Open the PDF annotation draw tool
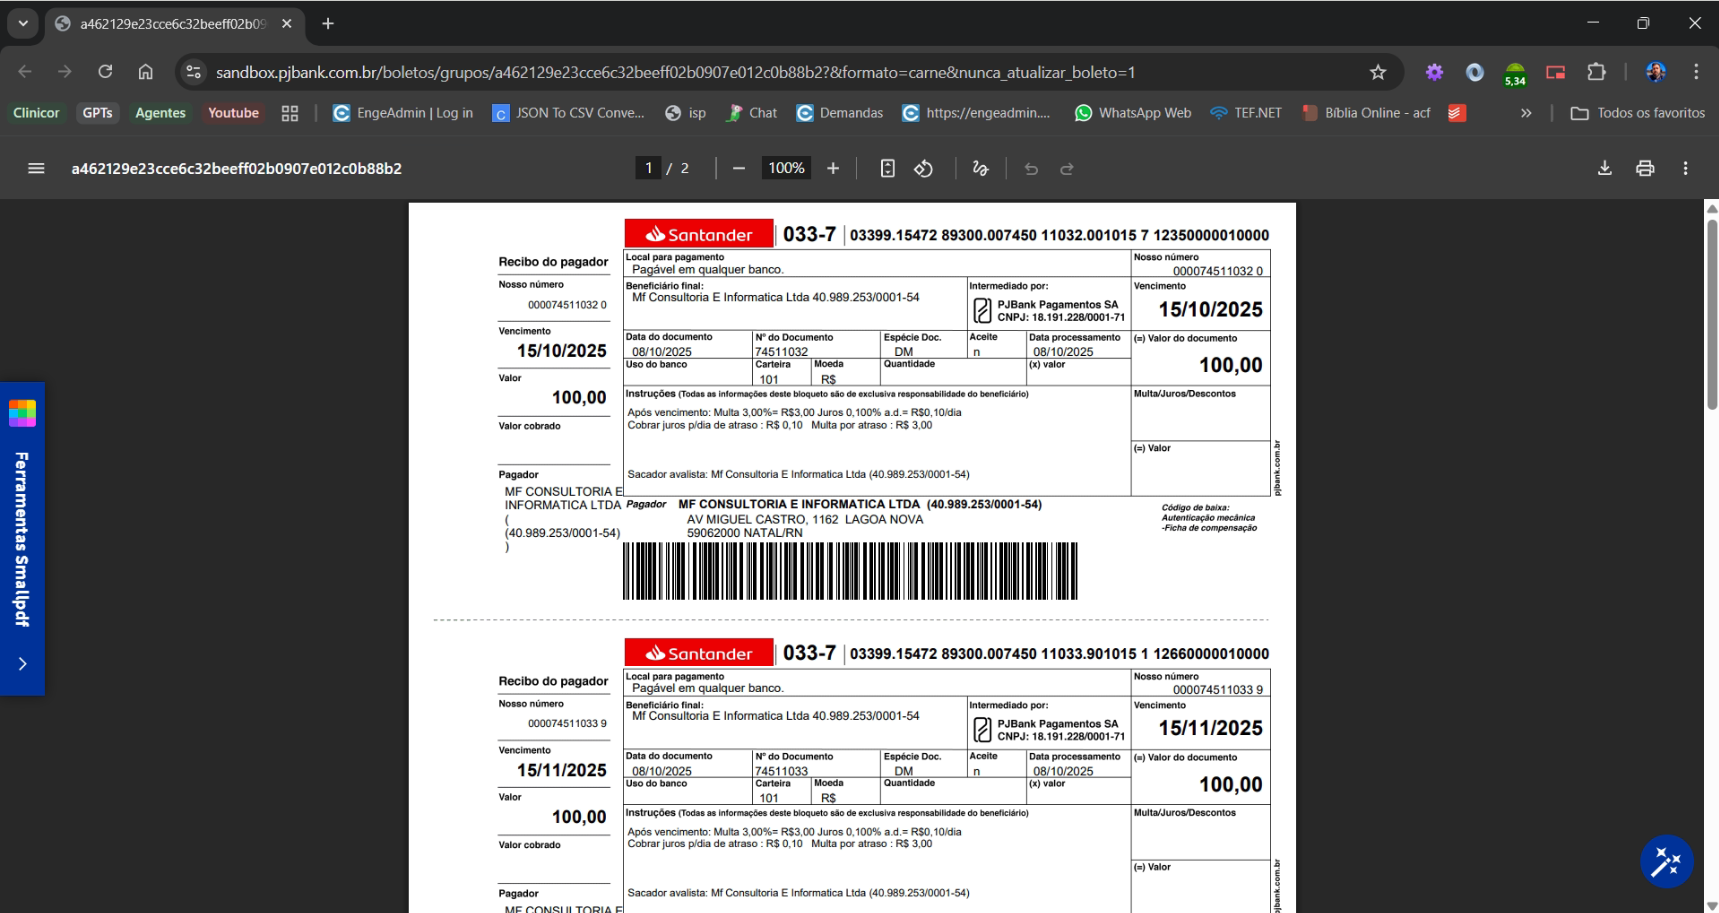The height and width of the screenshot is (913, 1719). (x=980, y=168)
